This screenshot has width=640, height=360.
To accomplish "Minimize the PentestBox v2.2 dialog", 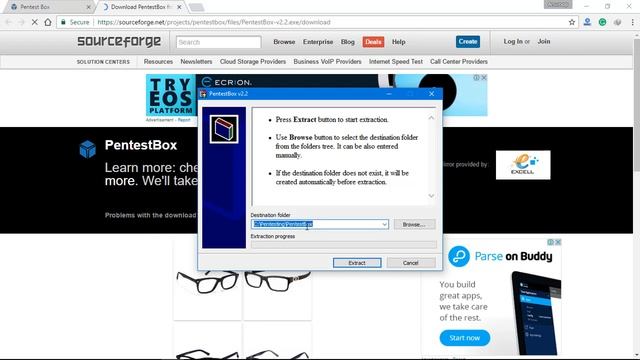I will coord(389,93).
